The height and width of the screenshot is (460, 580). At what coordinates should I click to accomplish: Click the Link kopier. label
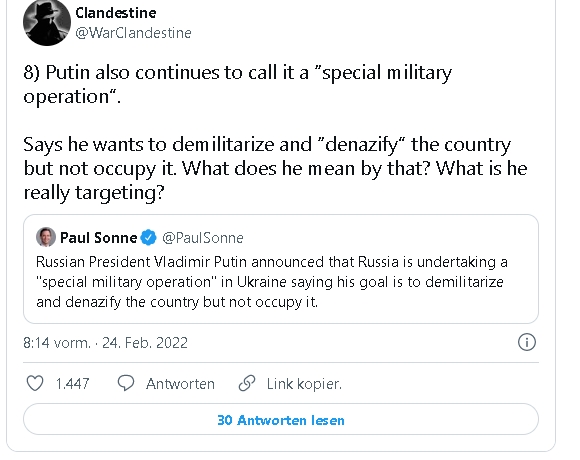304,384
